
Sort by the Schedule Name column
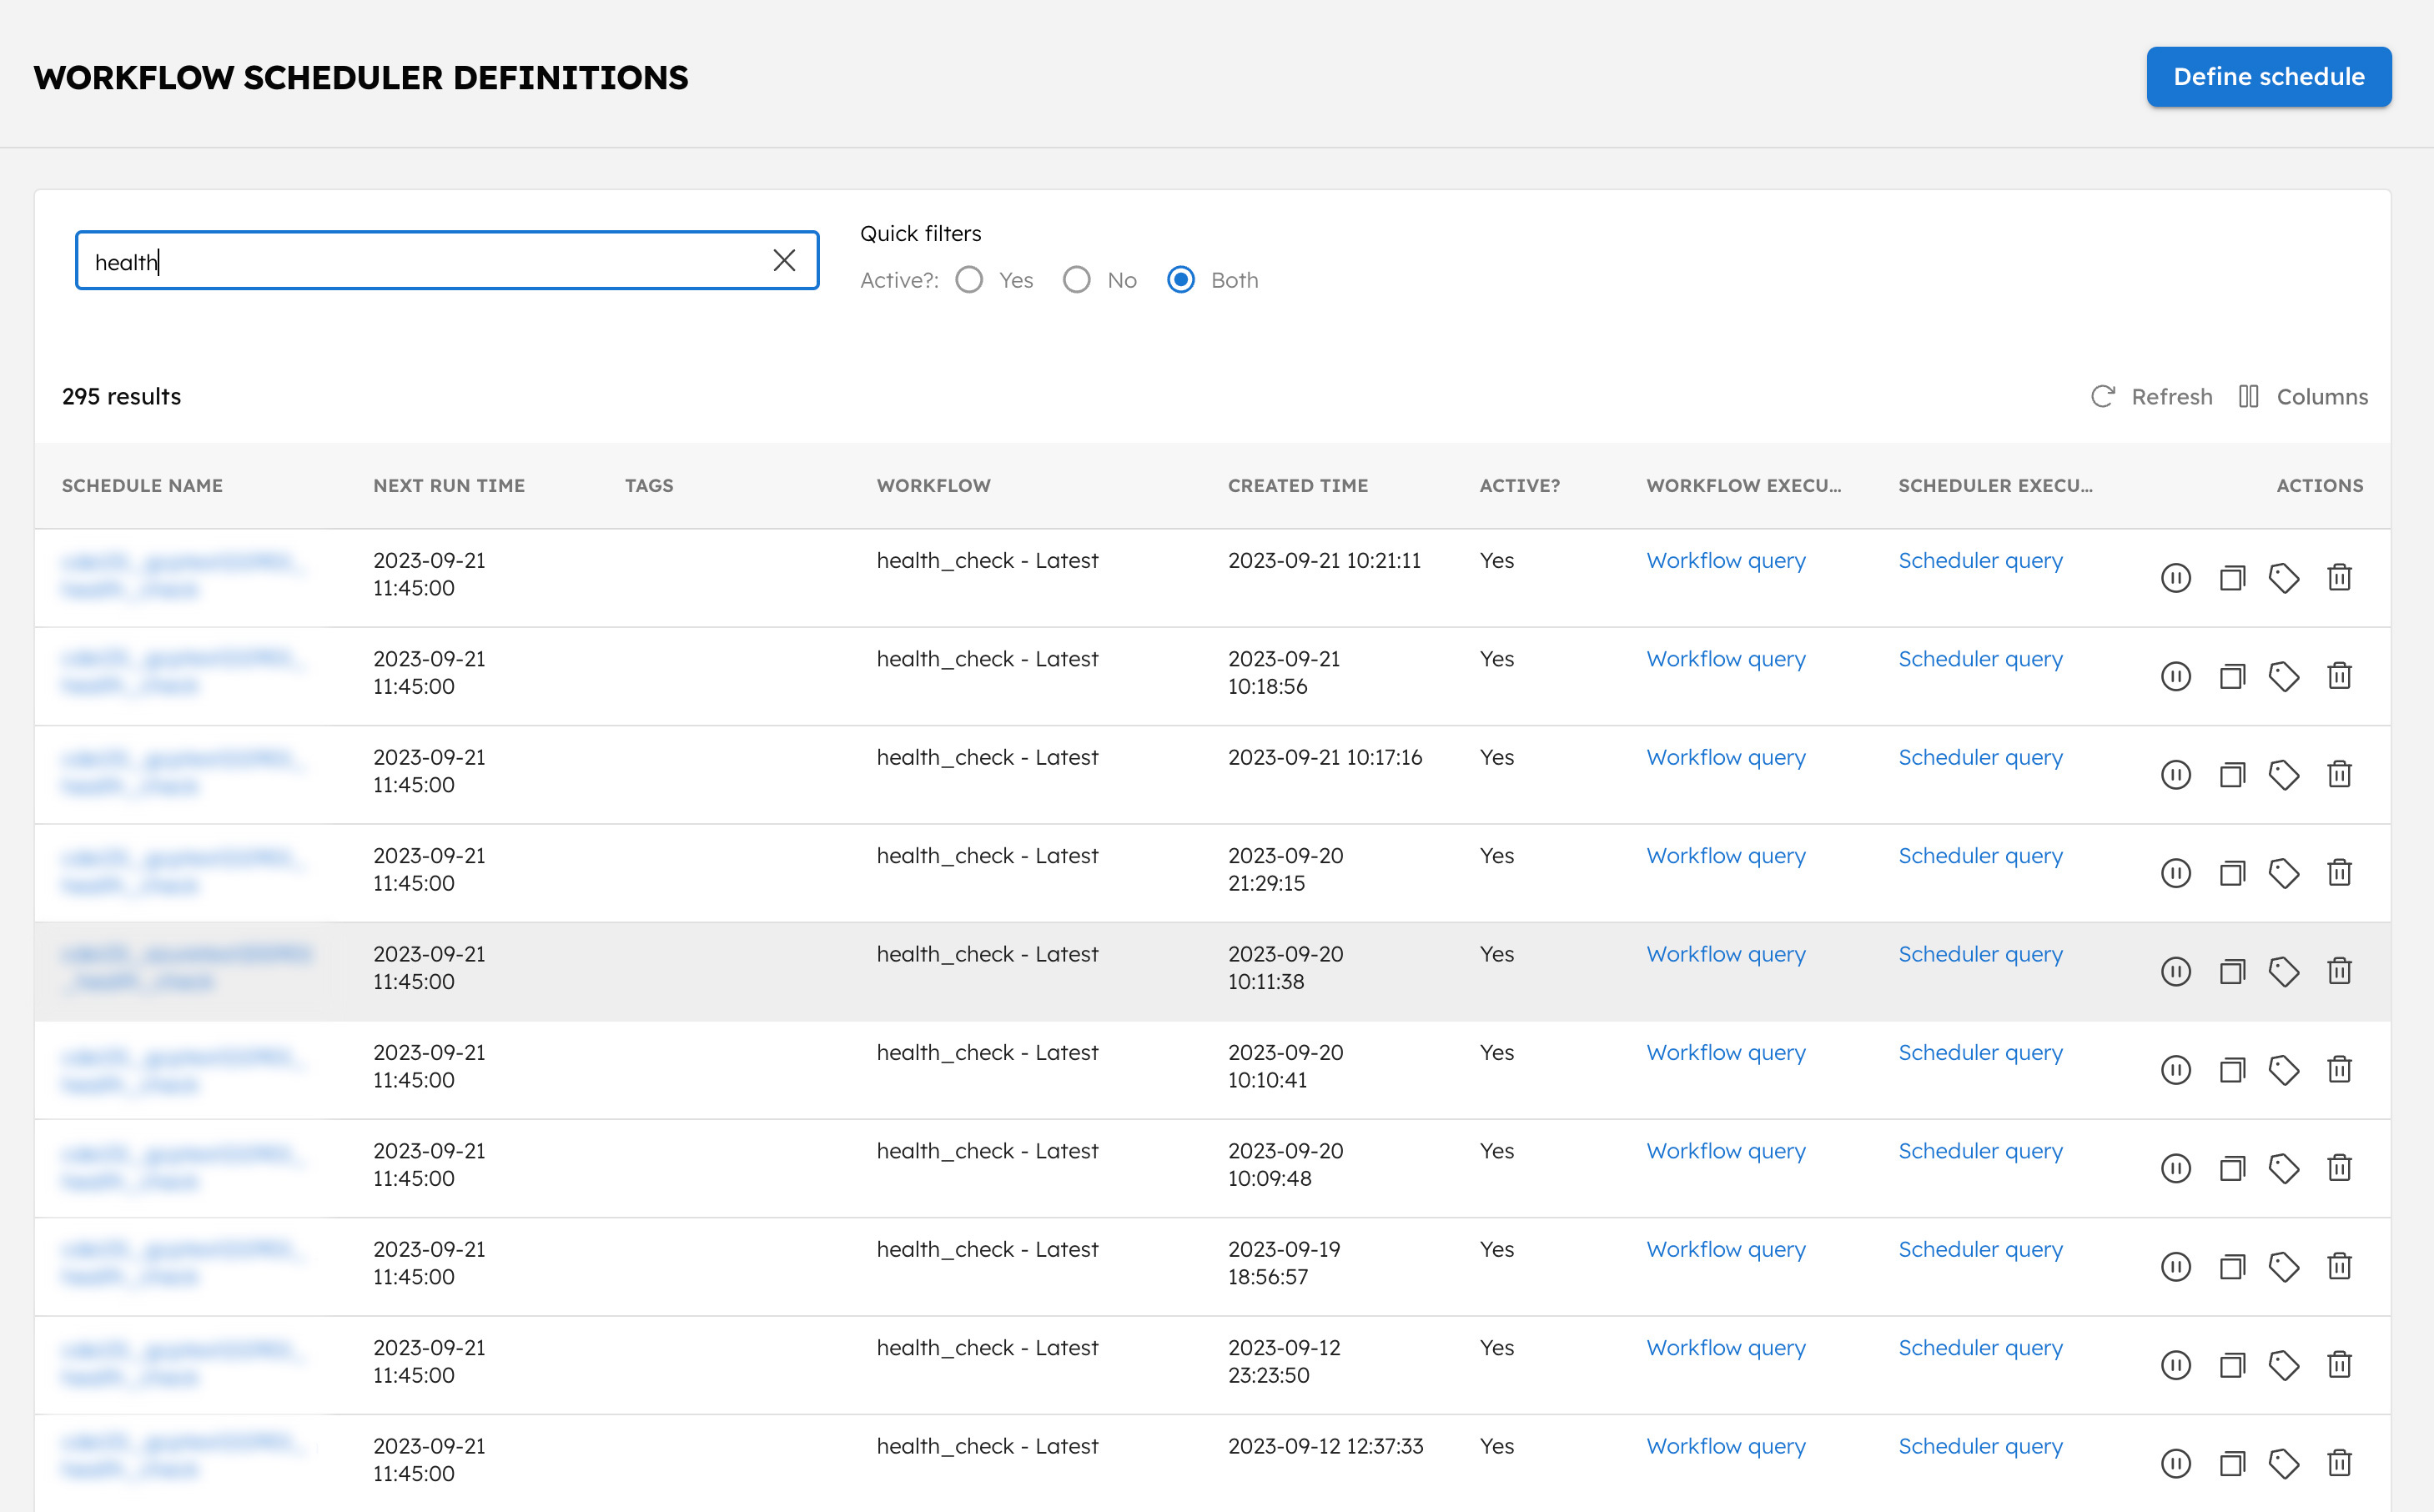pyautogui.click(x=142, y=486)
